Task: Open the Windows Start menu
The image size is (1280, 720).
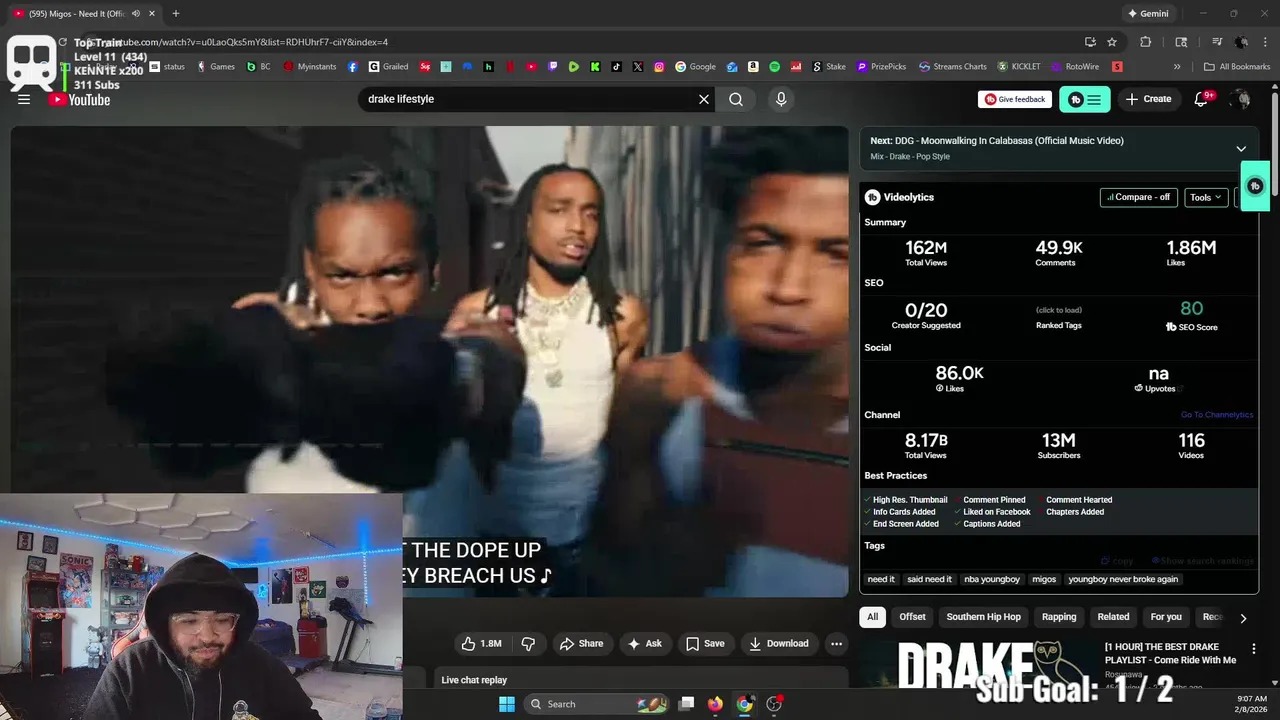Action: coord(507,704)
